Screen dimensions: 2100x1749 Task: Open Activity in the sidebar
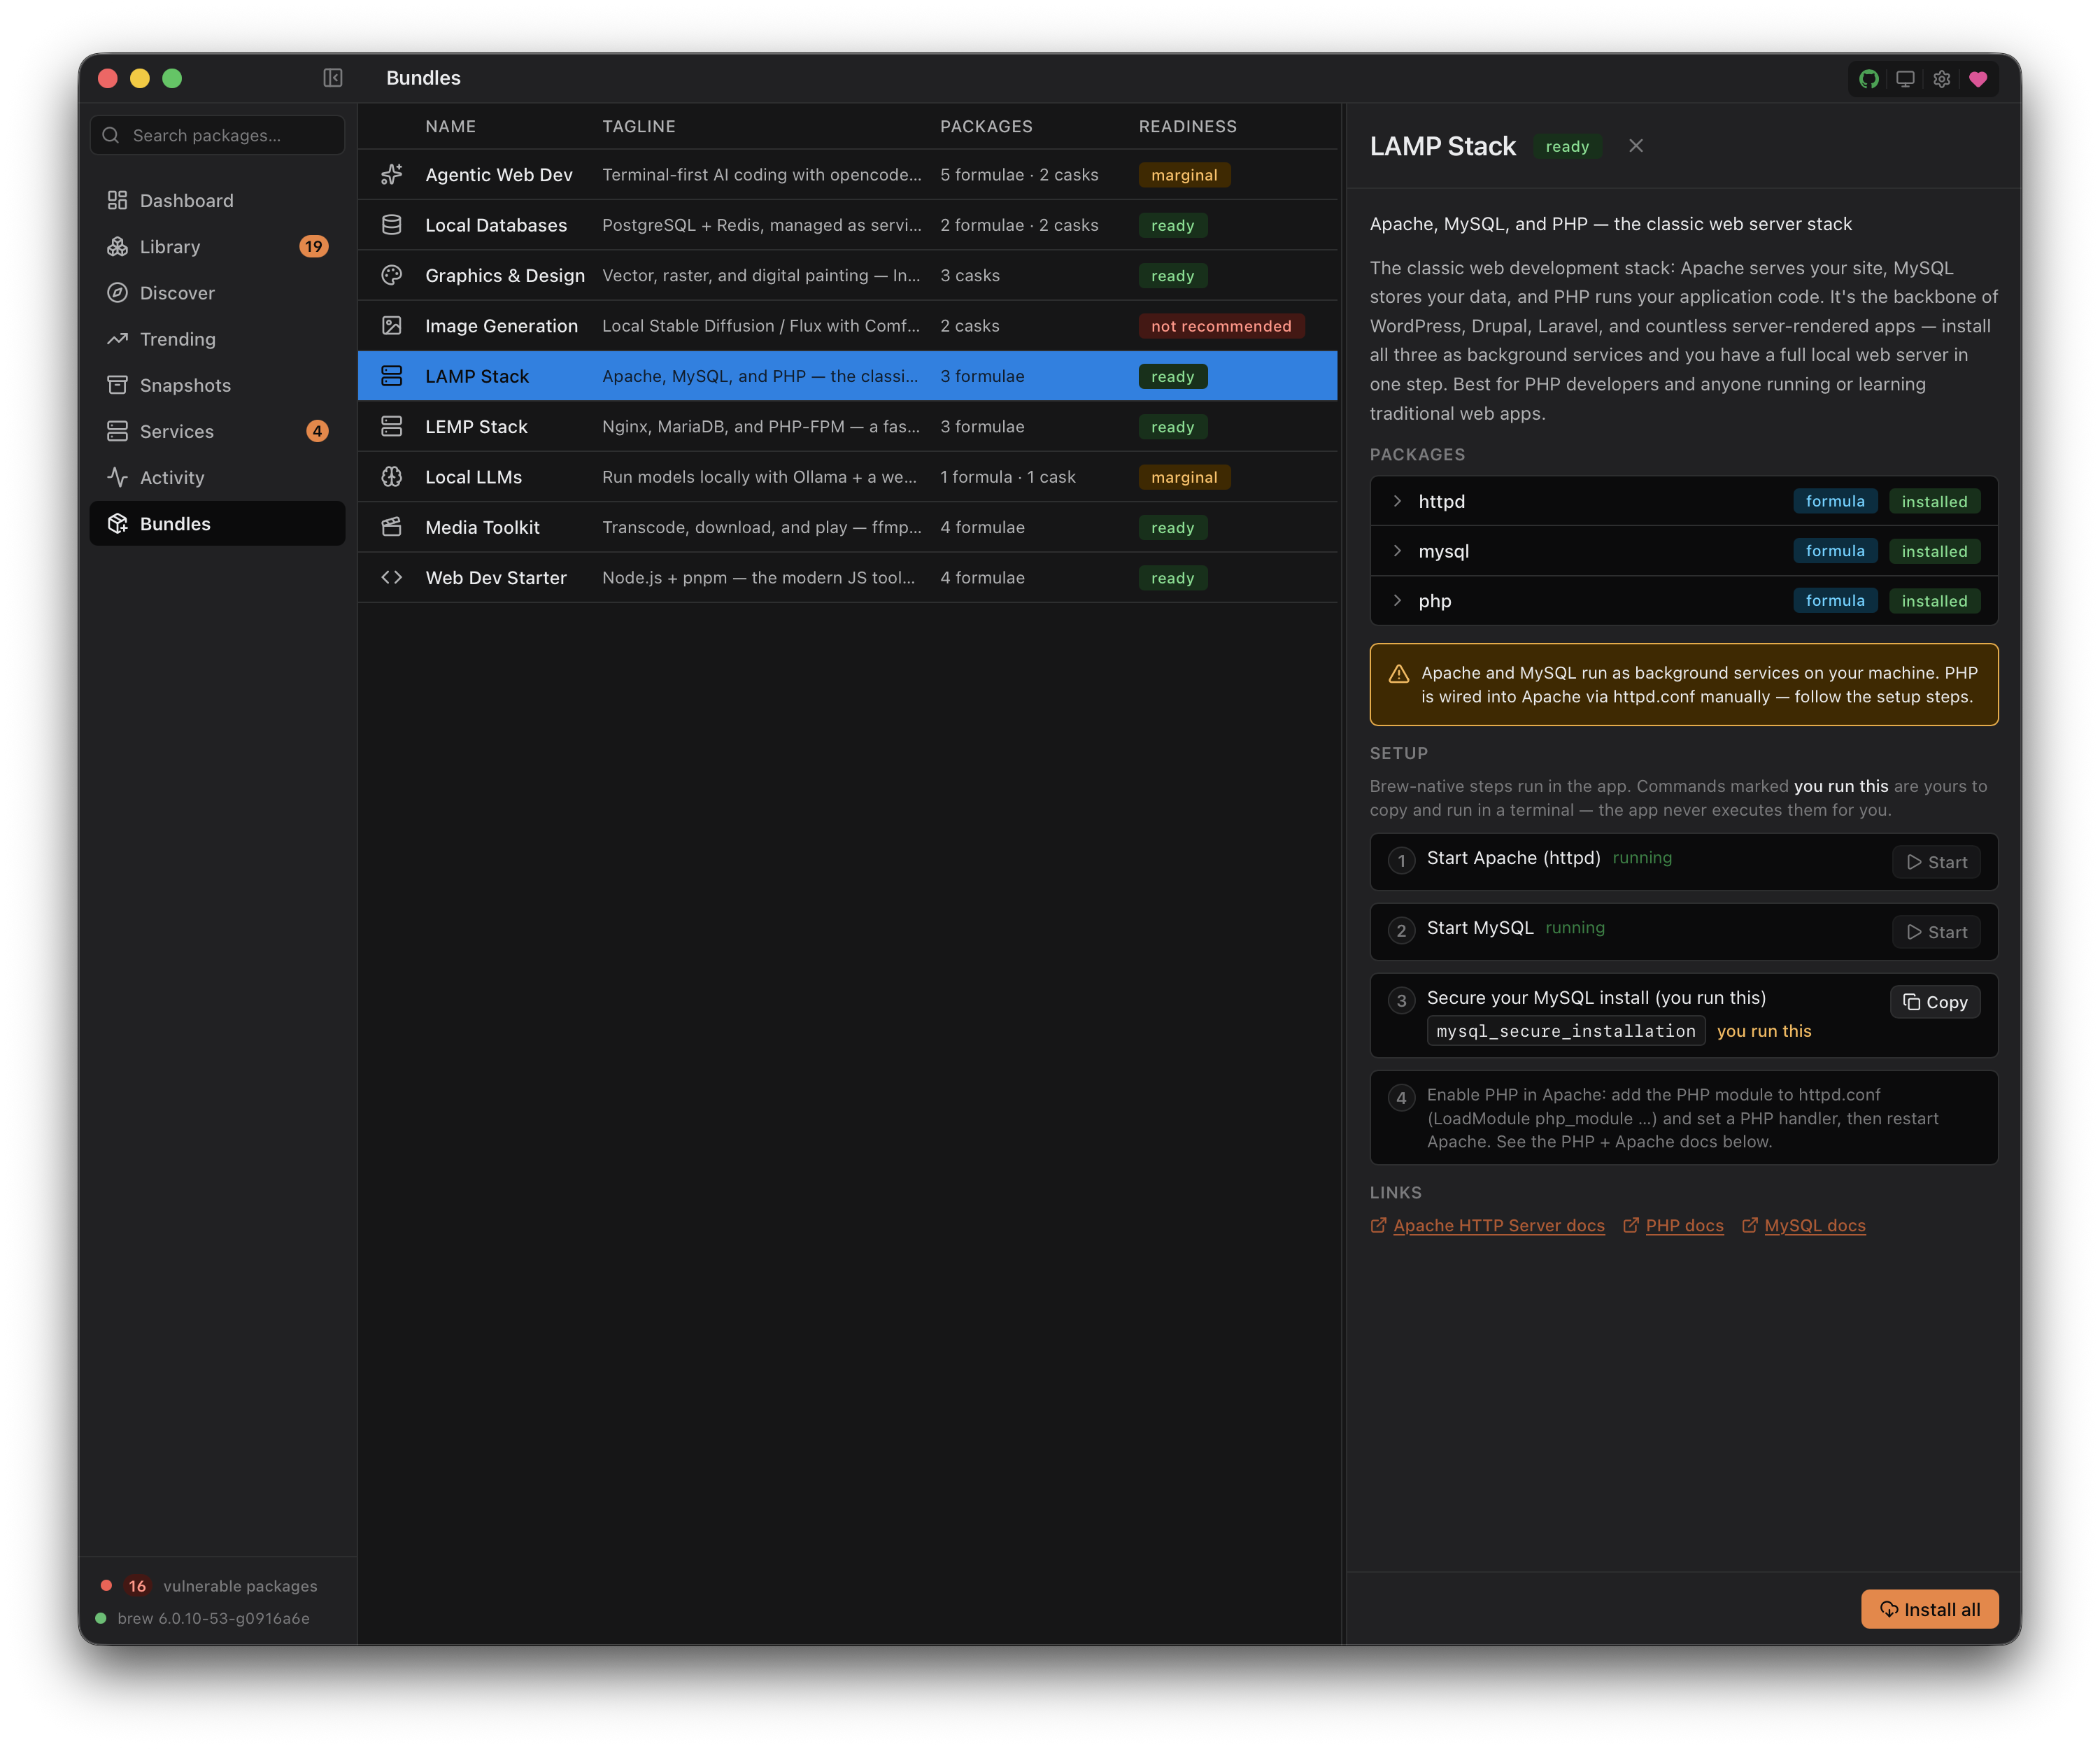pos(217,477)
